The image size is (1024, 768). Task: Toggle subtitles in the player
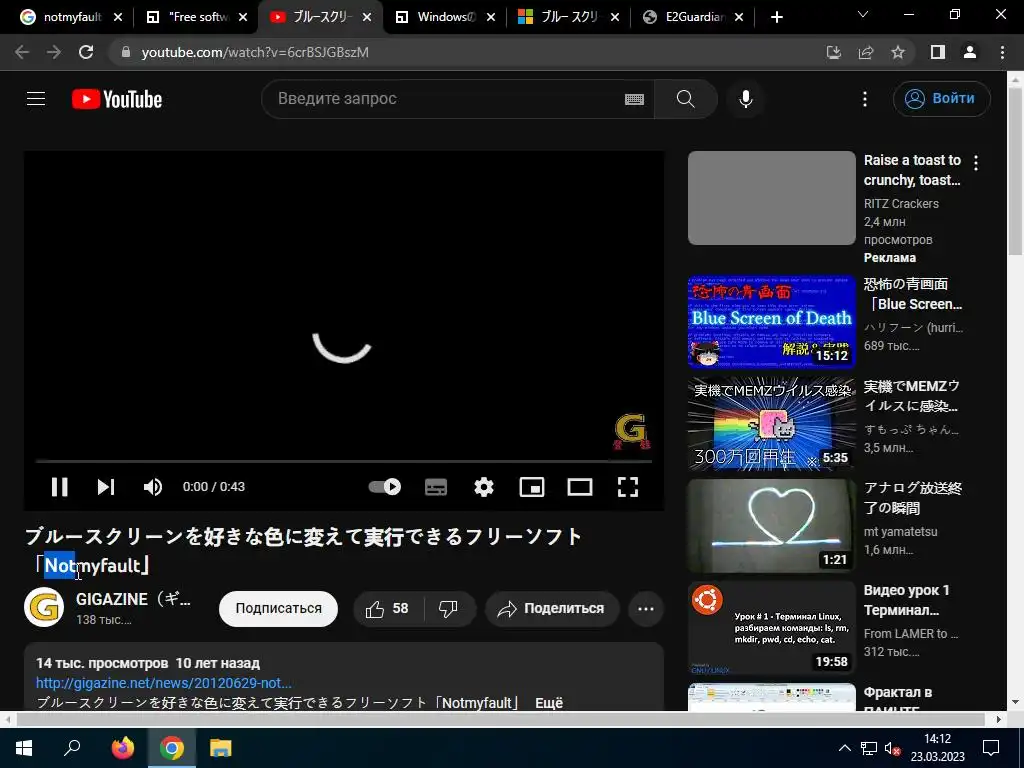pos(436,487)
